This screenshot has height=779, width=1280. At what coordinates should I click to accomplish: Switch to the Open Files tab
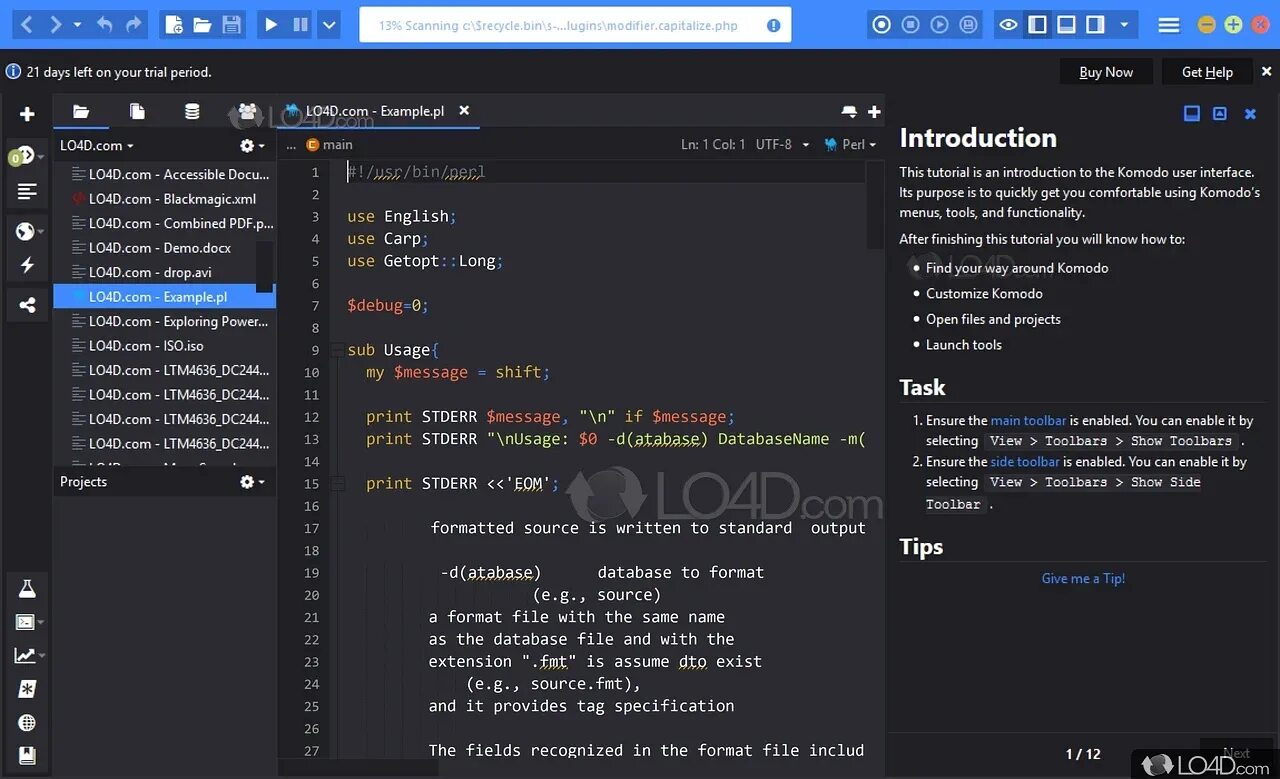(137, 112)
